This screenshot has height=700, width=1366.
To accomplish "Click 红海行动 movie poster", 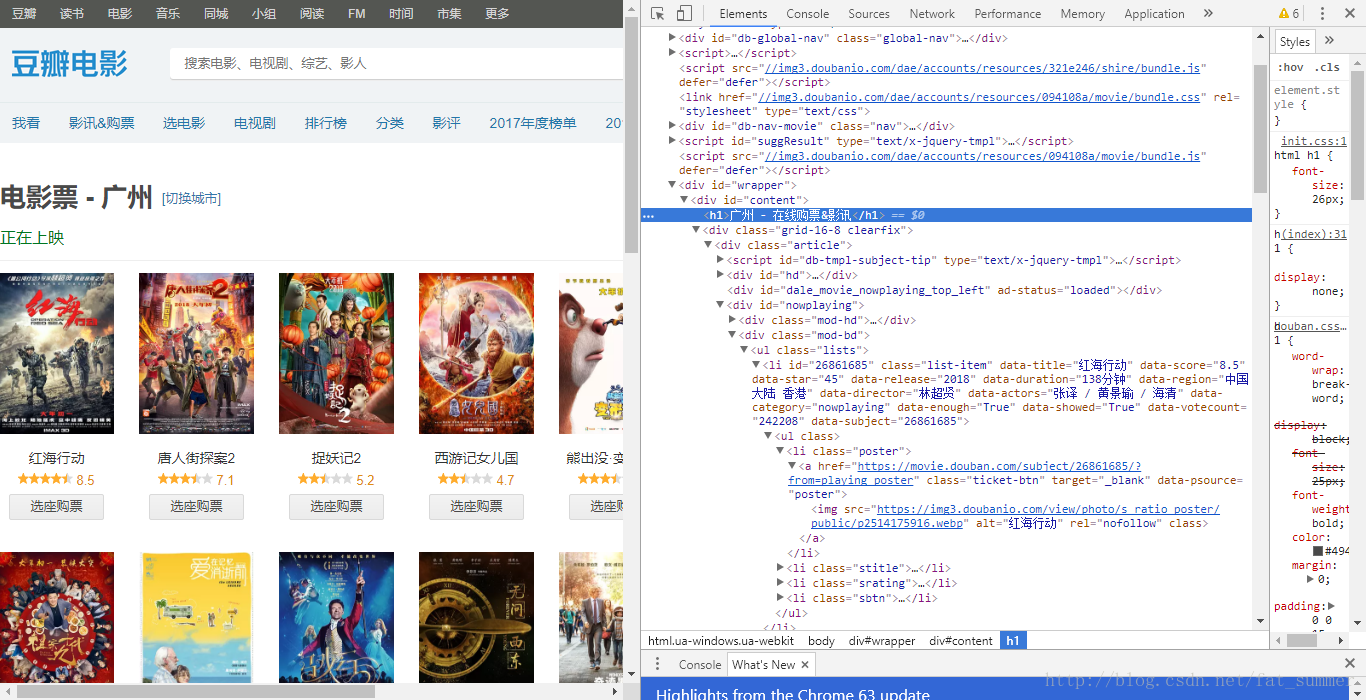I will [57, 354].
